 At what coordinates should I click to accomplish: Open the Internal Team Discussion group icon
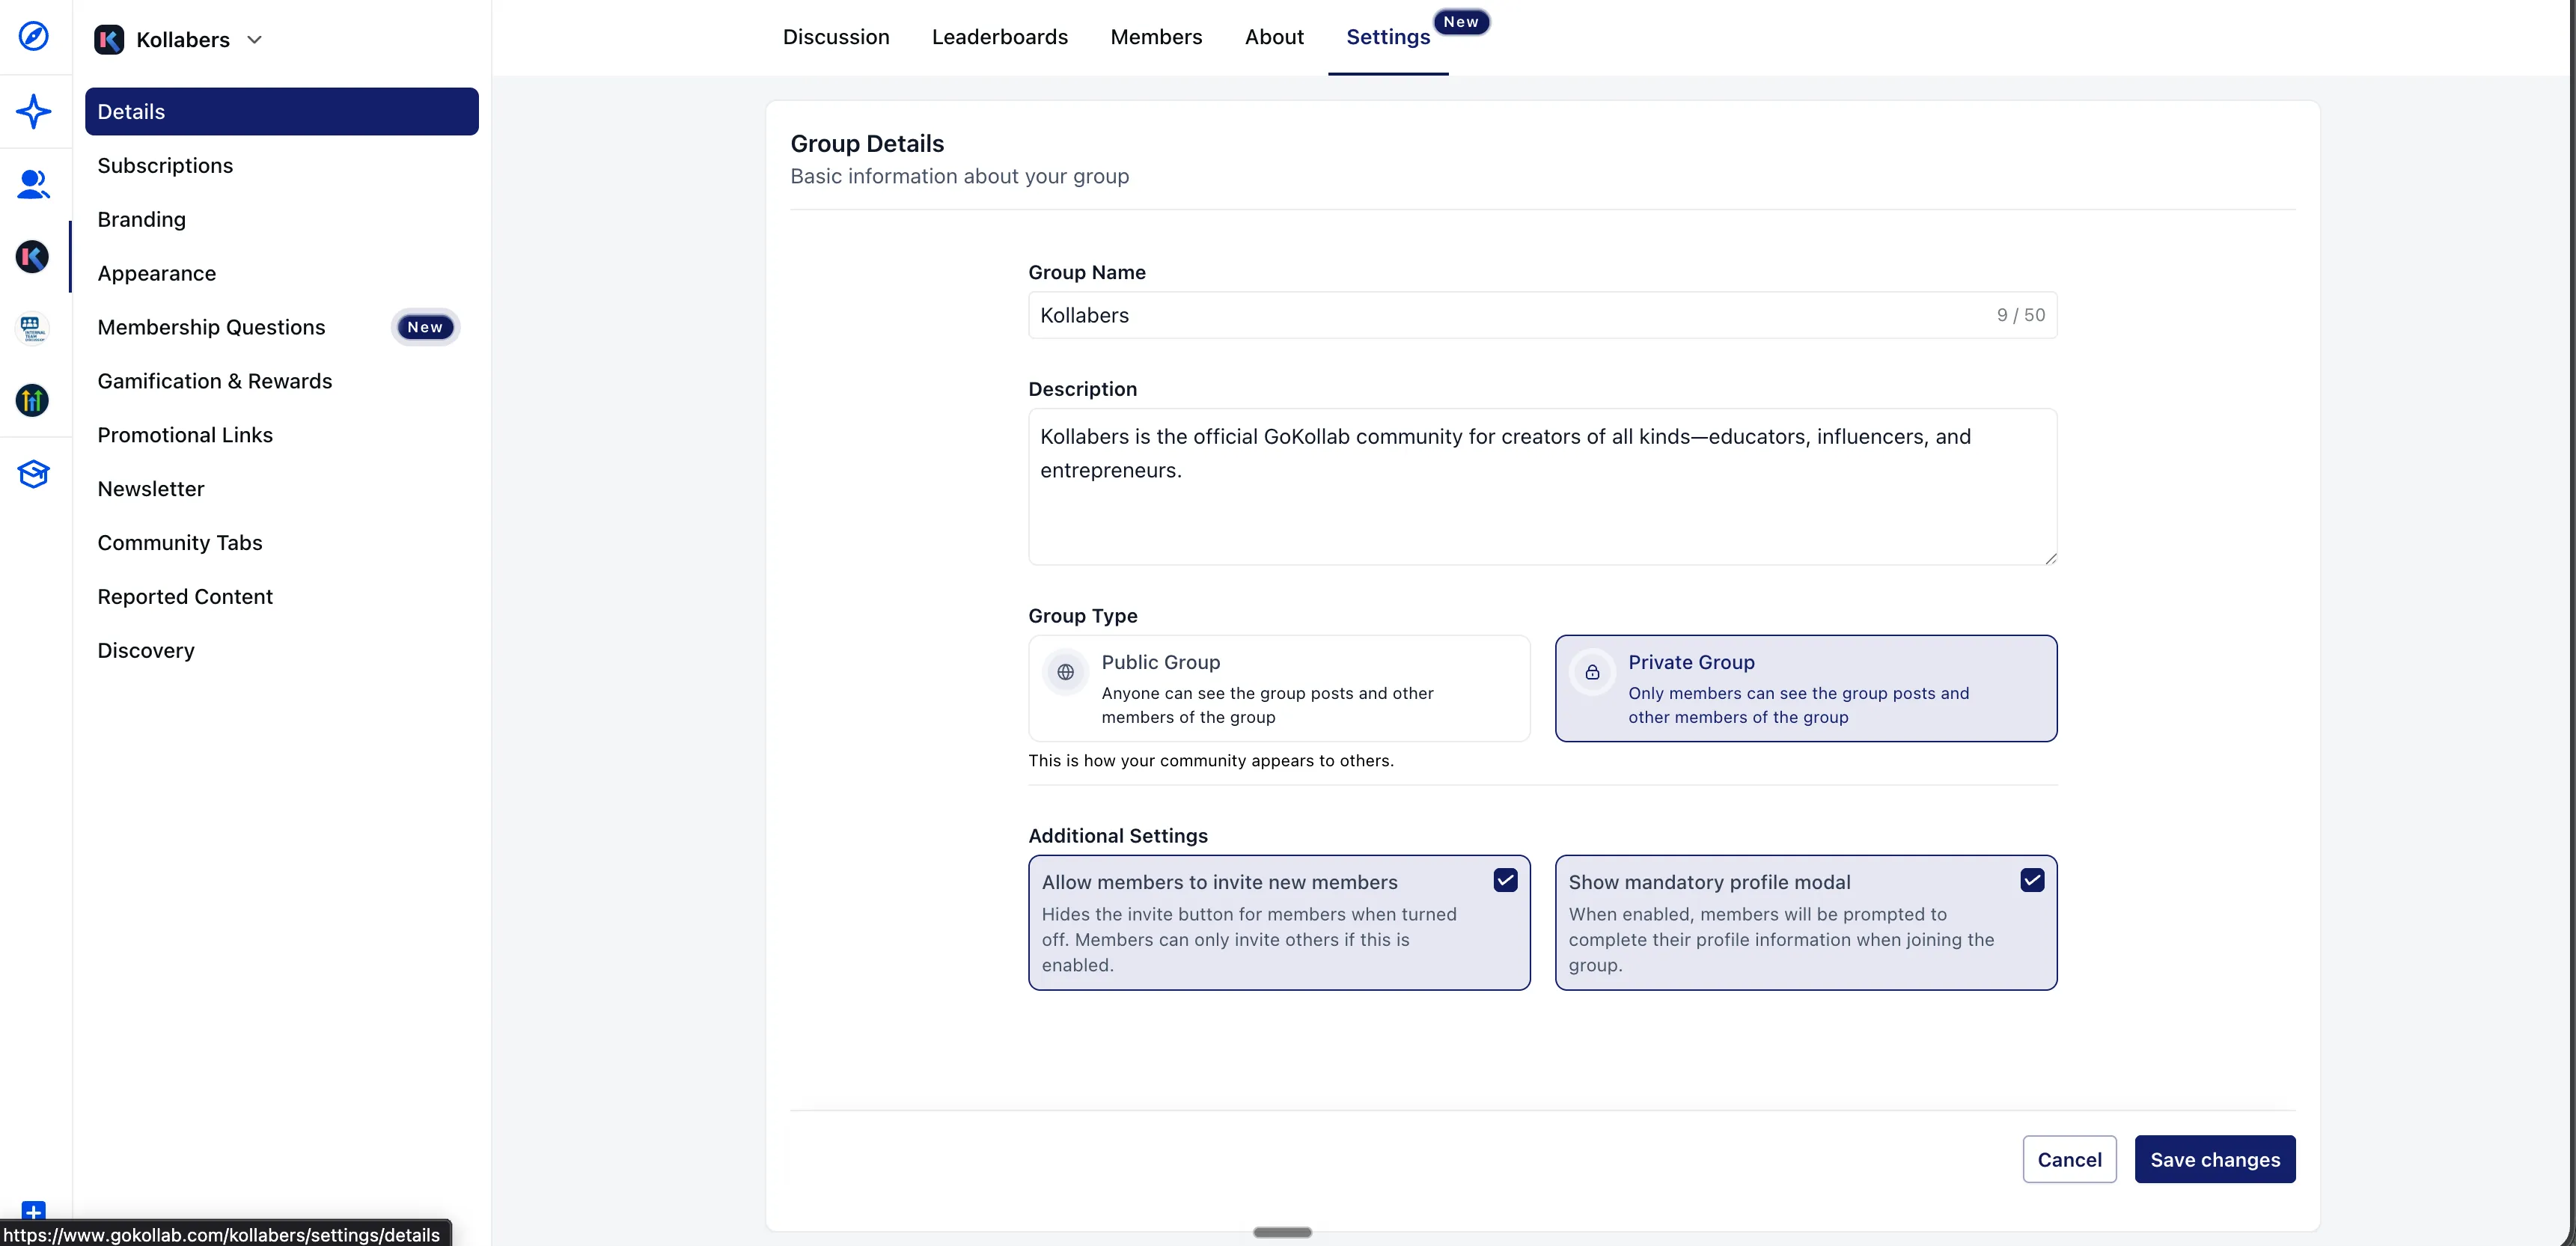(x=32, y=328)
